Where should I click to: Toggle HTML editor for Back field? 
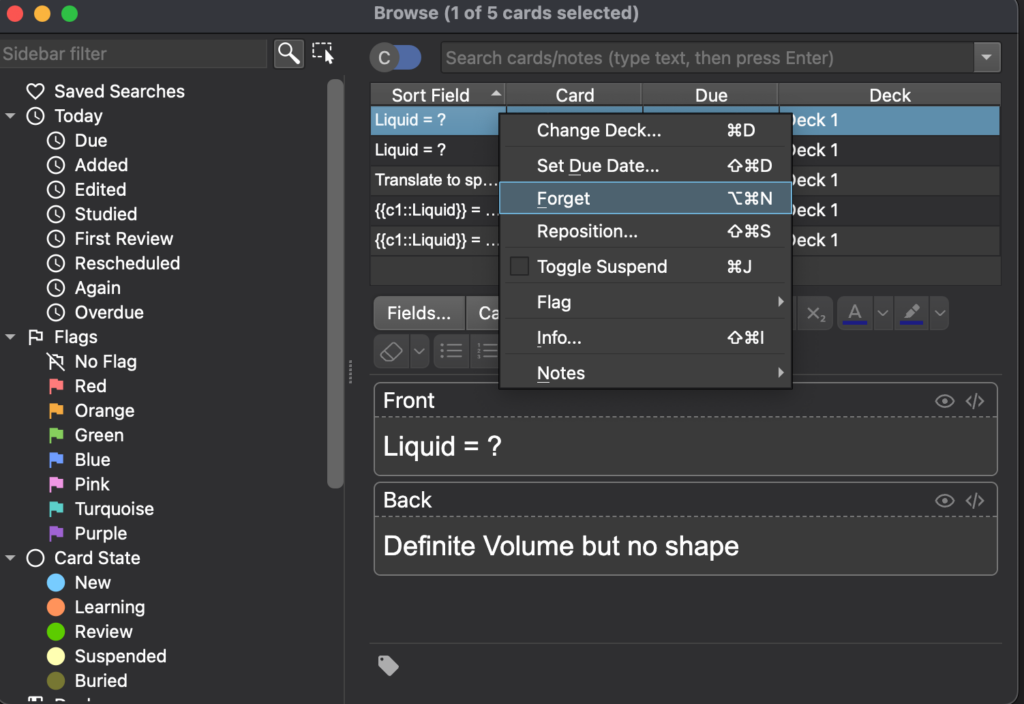974,501
